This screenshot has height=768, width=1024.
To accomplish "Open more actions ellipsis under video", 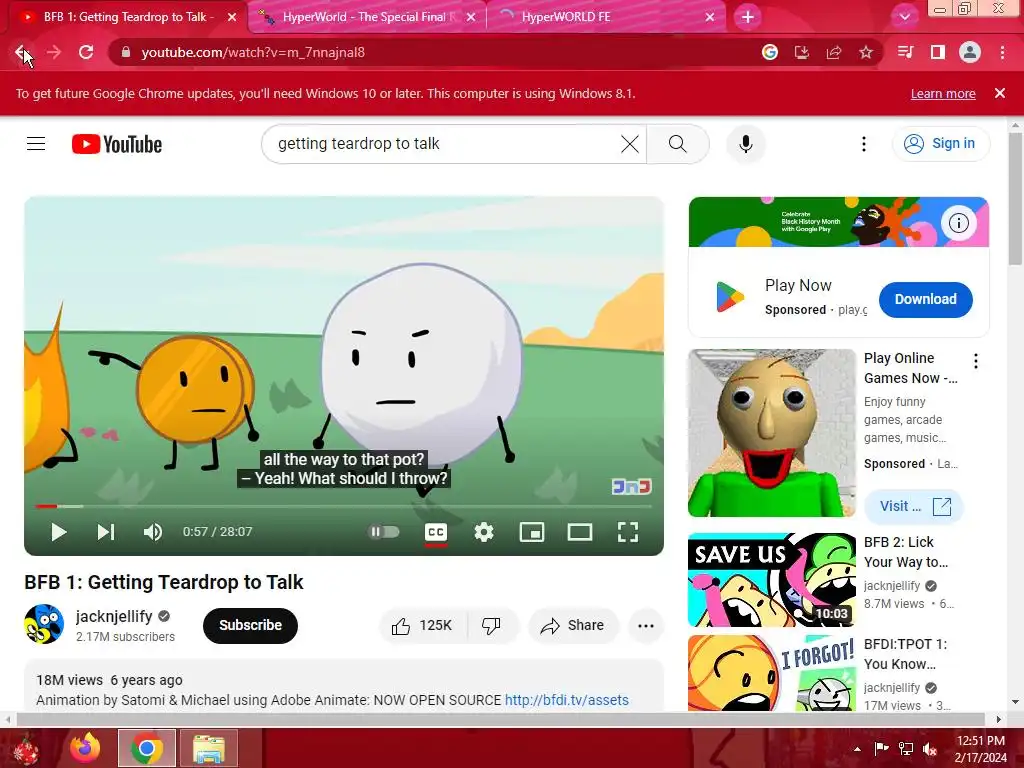I will (x=646, y=626).
